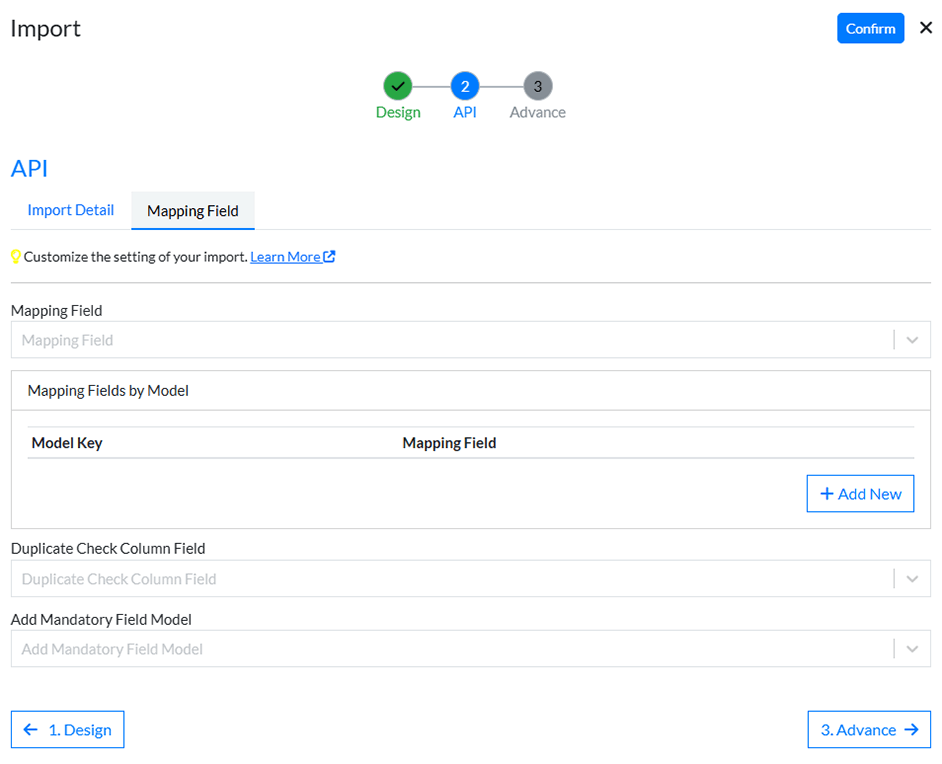Click the Duplicate Check Column Field input
The image size is (942, 764).
(x=450, y=579)
